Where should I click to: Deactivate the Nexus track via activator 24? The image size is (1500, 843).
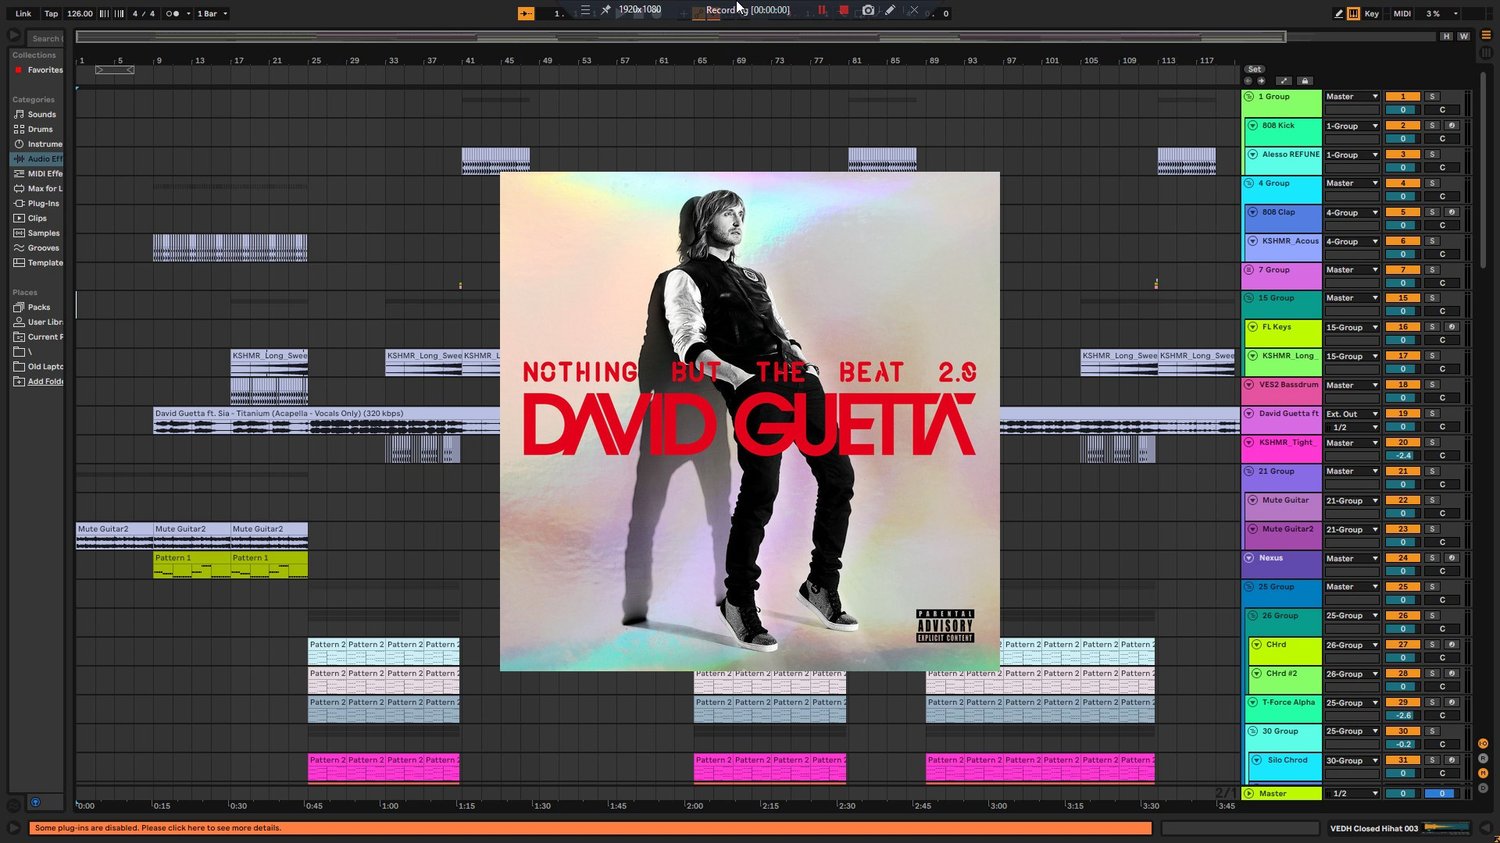click(x=1403, y=558)
